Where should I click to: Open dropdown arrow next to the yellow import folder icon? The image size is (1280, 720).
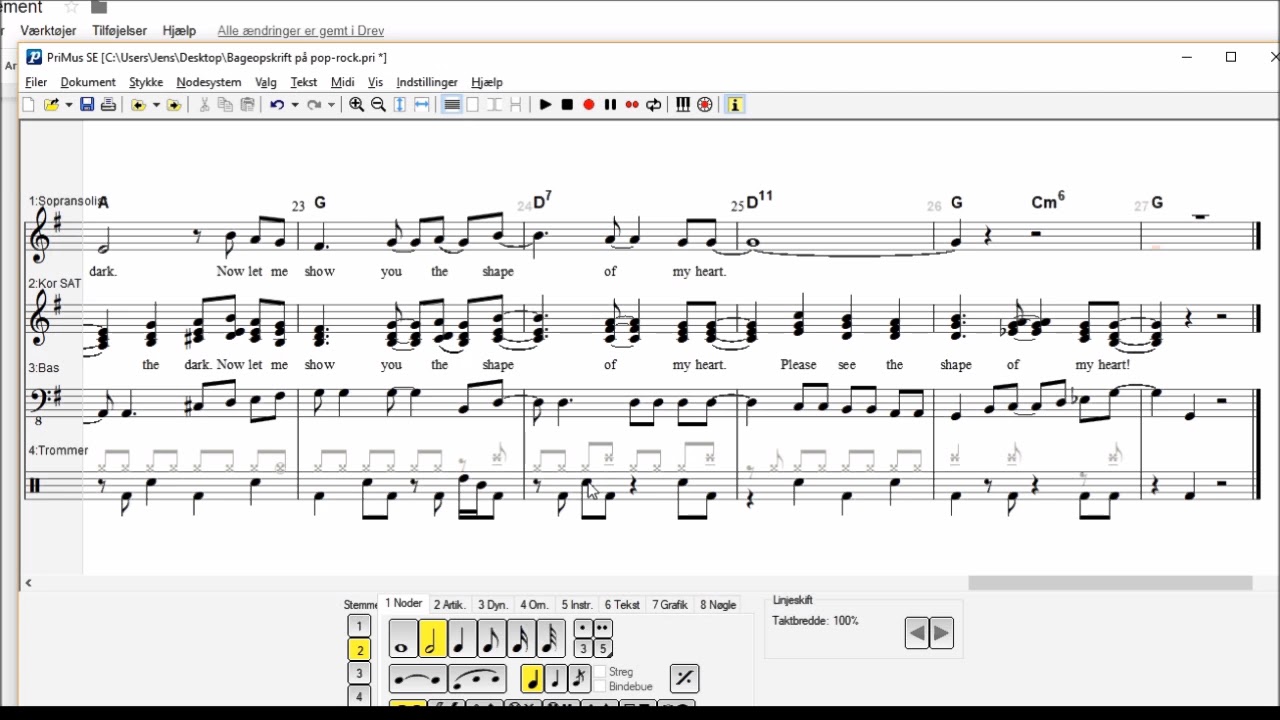156,105
